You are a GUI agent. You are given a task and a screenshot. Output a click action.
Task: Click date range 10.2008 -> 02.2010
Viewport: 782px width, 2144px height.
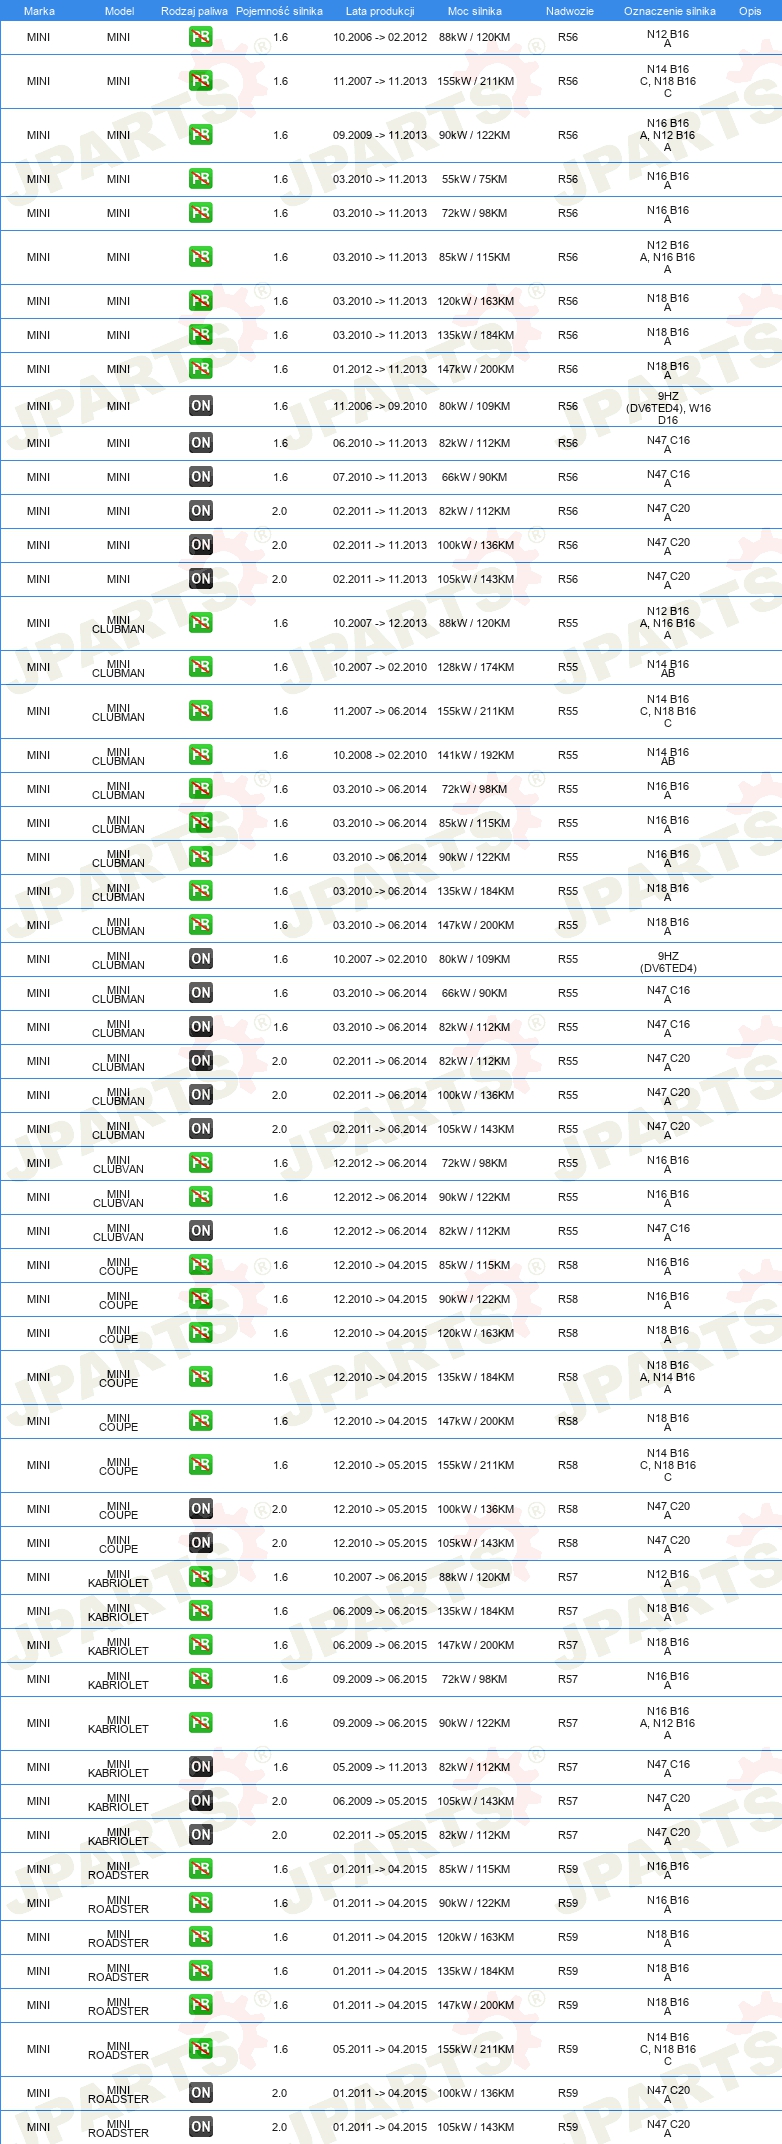(380, 755)
